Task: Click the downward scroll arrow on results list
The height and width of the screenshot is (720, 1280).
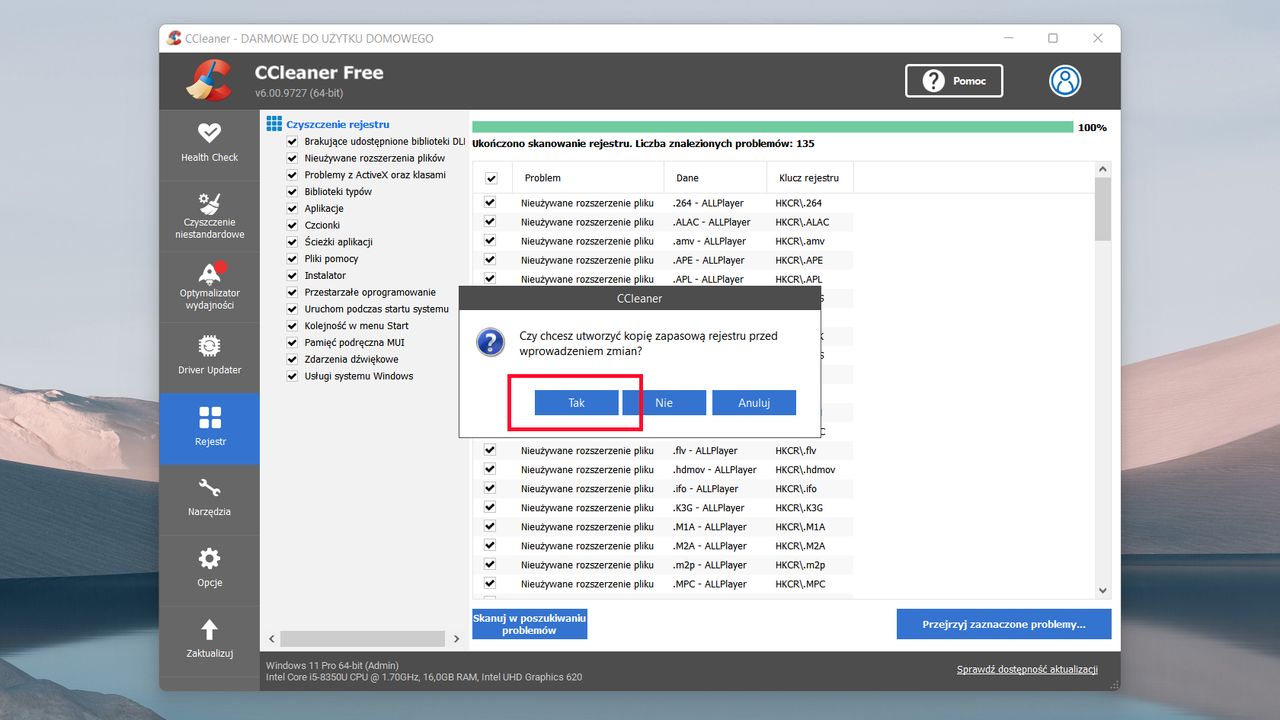Action: (x=1103, y=589)
